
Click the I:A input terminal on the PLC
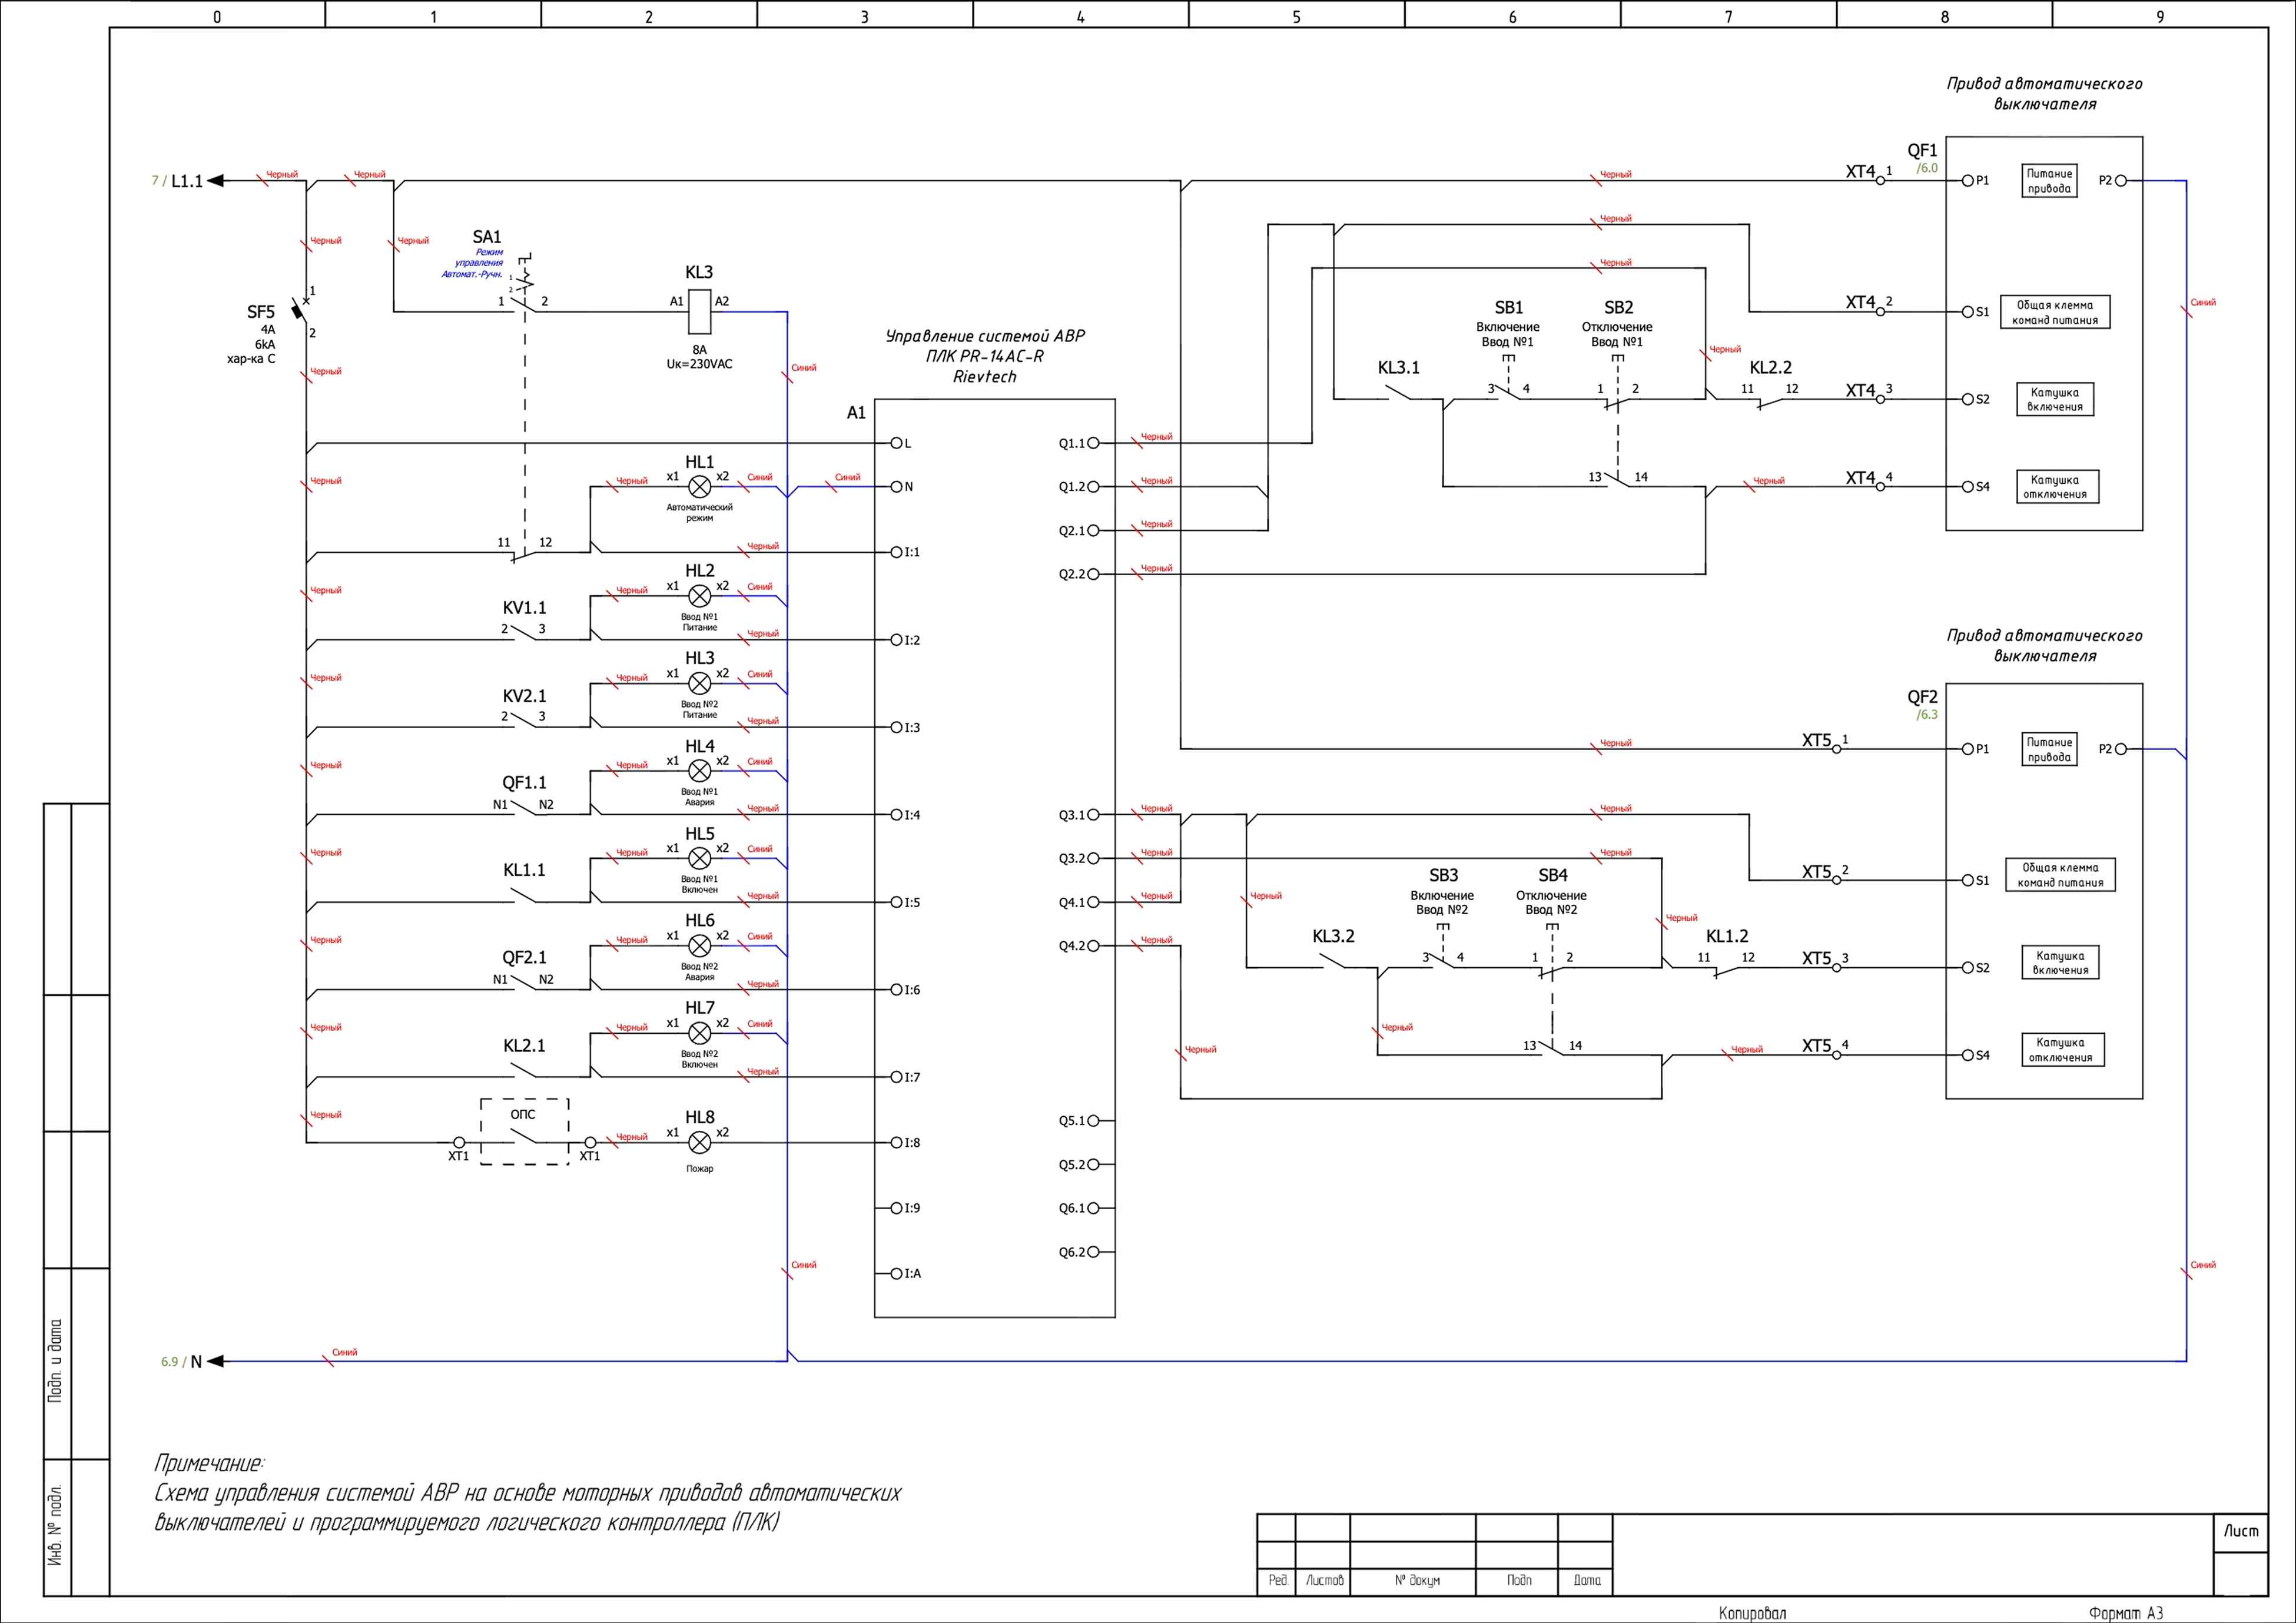point(897,1273)
